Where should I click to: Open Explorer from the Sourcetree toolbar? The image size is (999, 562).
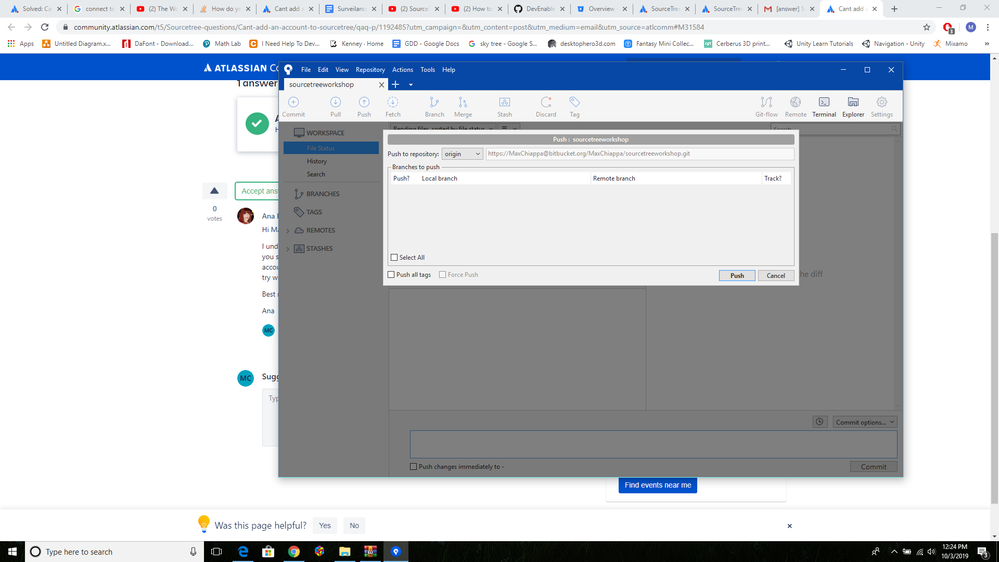click(853, 106)
